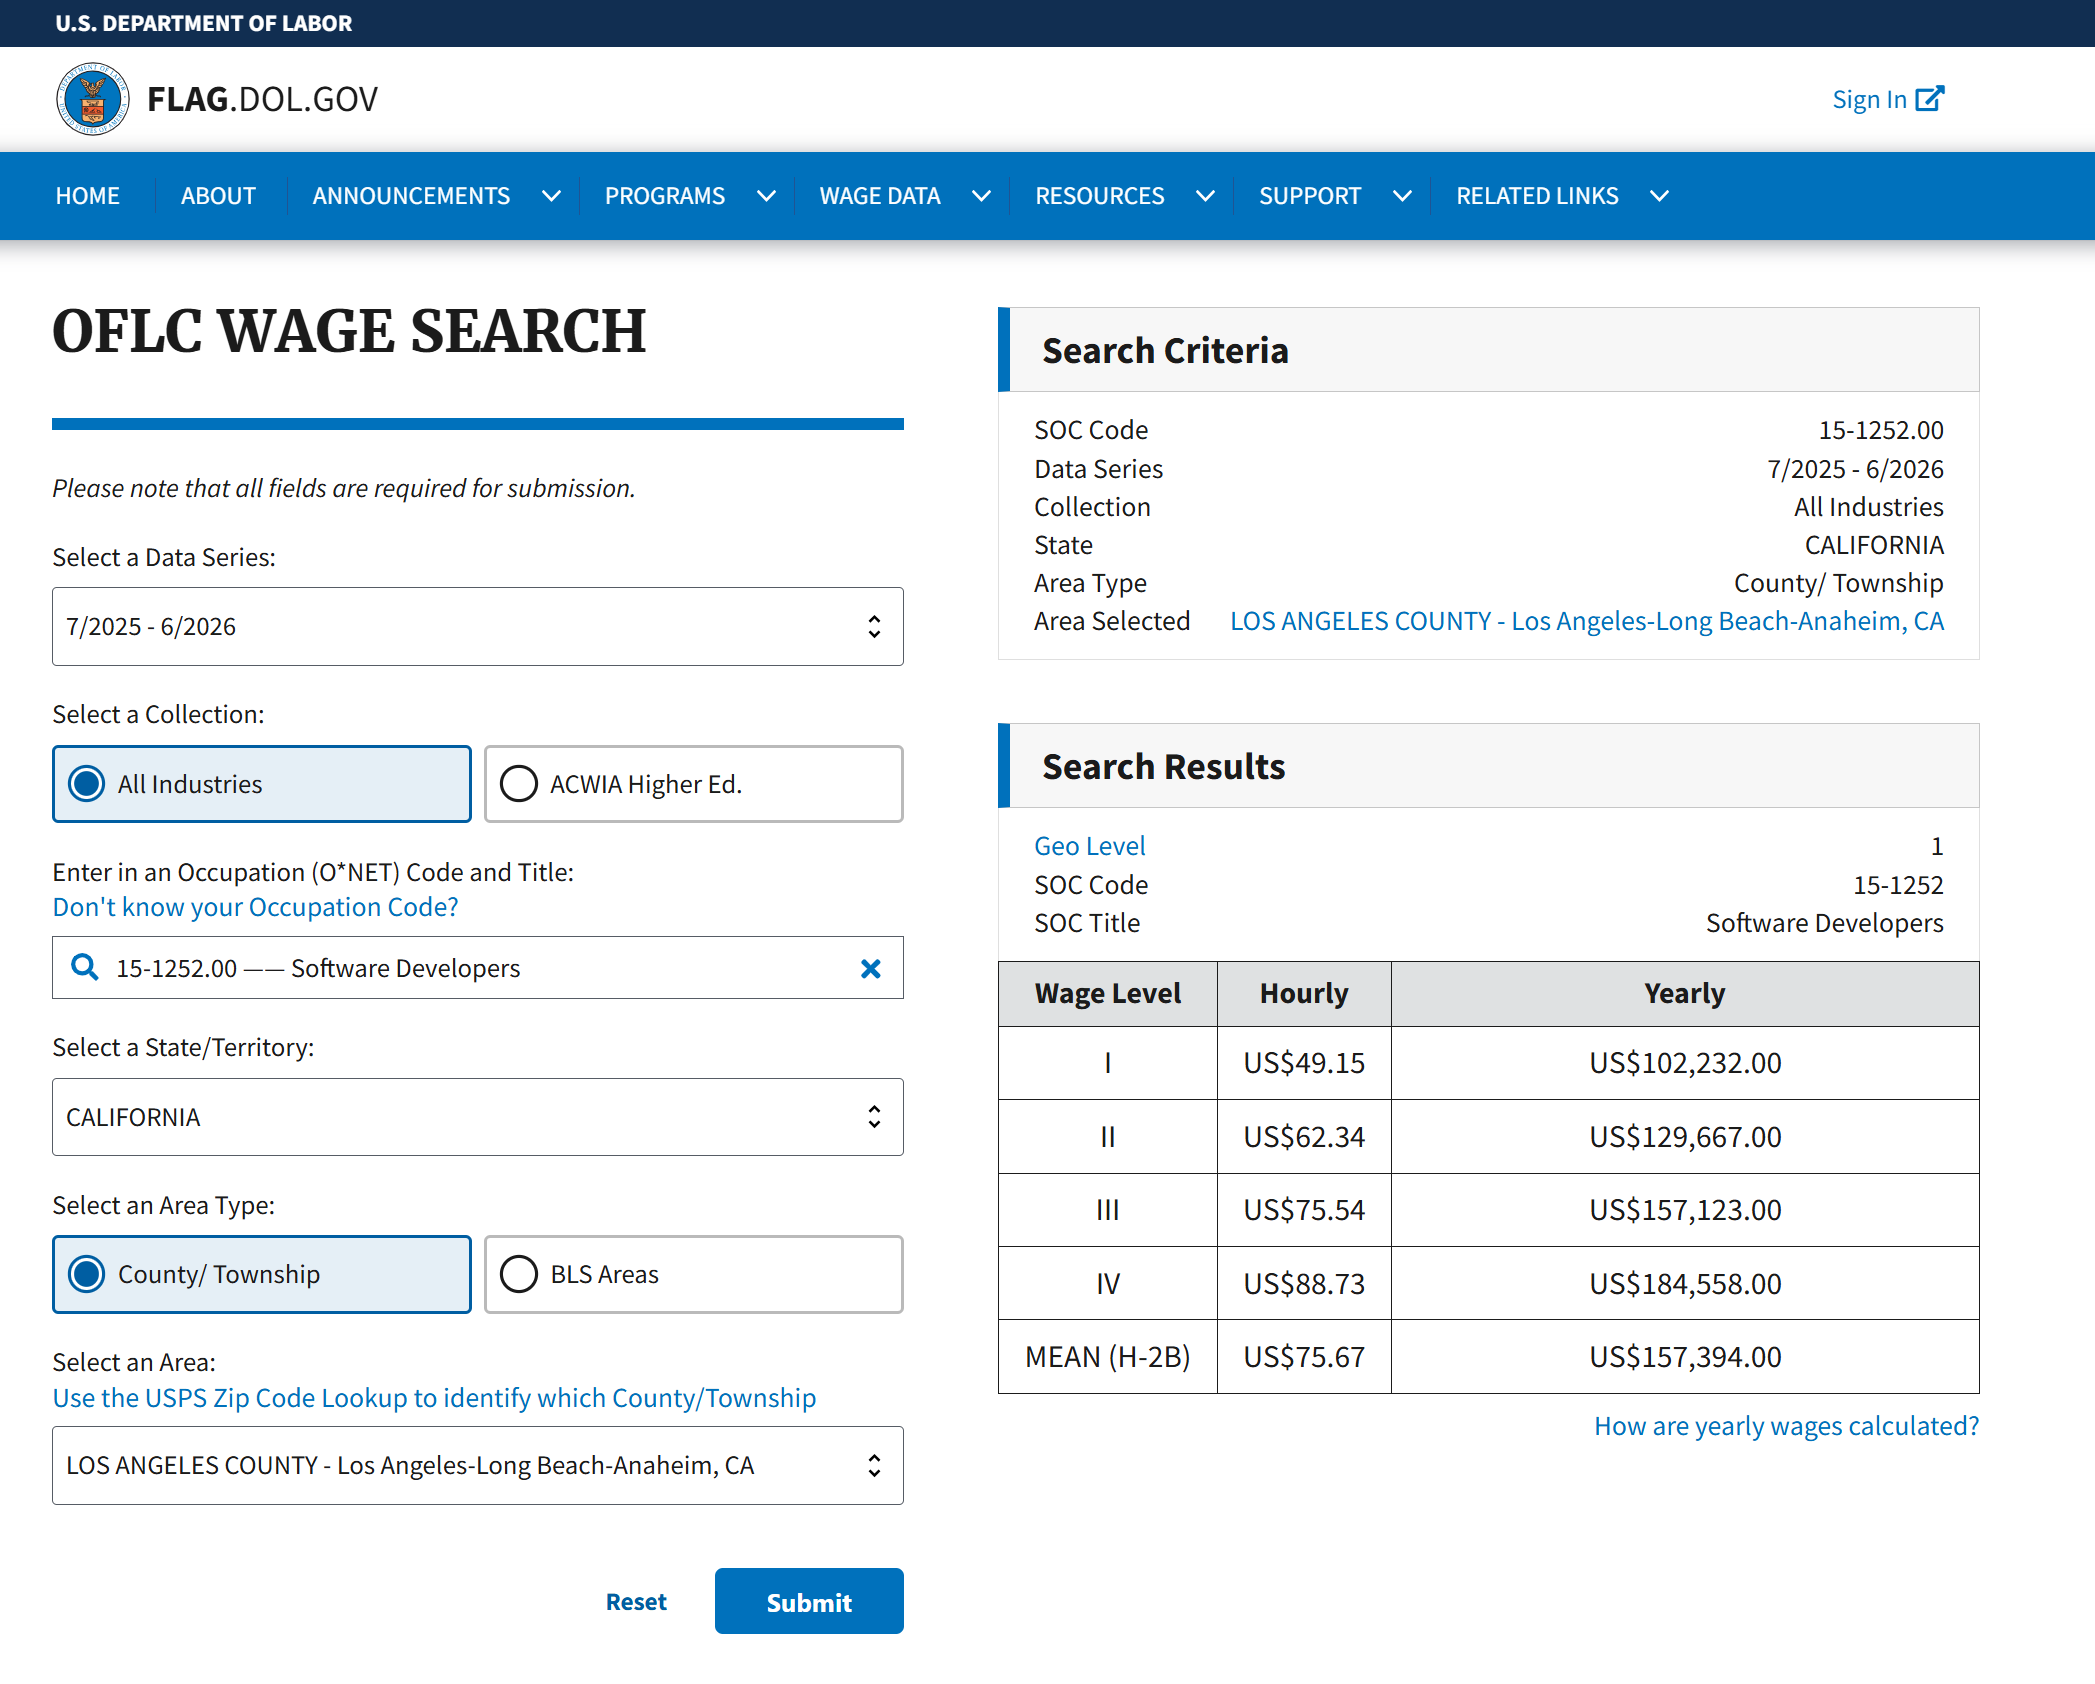This screenshot has width=2095, height=1684.
Task: Select the ACWIA Higher Ed. collection radio
Action: [x=694, y=784]
